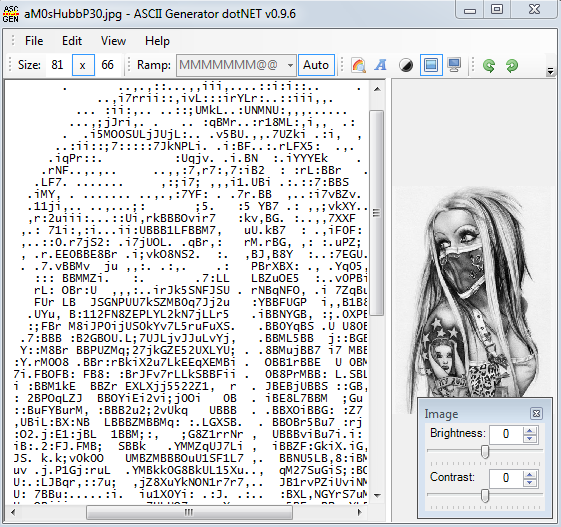This screenshot has width=561, height=527.
Task: Click the monitor full screen icon
Action: pos(454,65)
